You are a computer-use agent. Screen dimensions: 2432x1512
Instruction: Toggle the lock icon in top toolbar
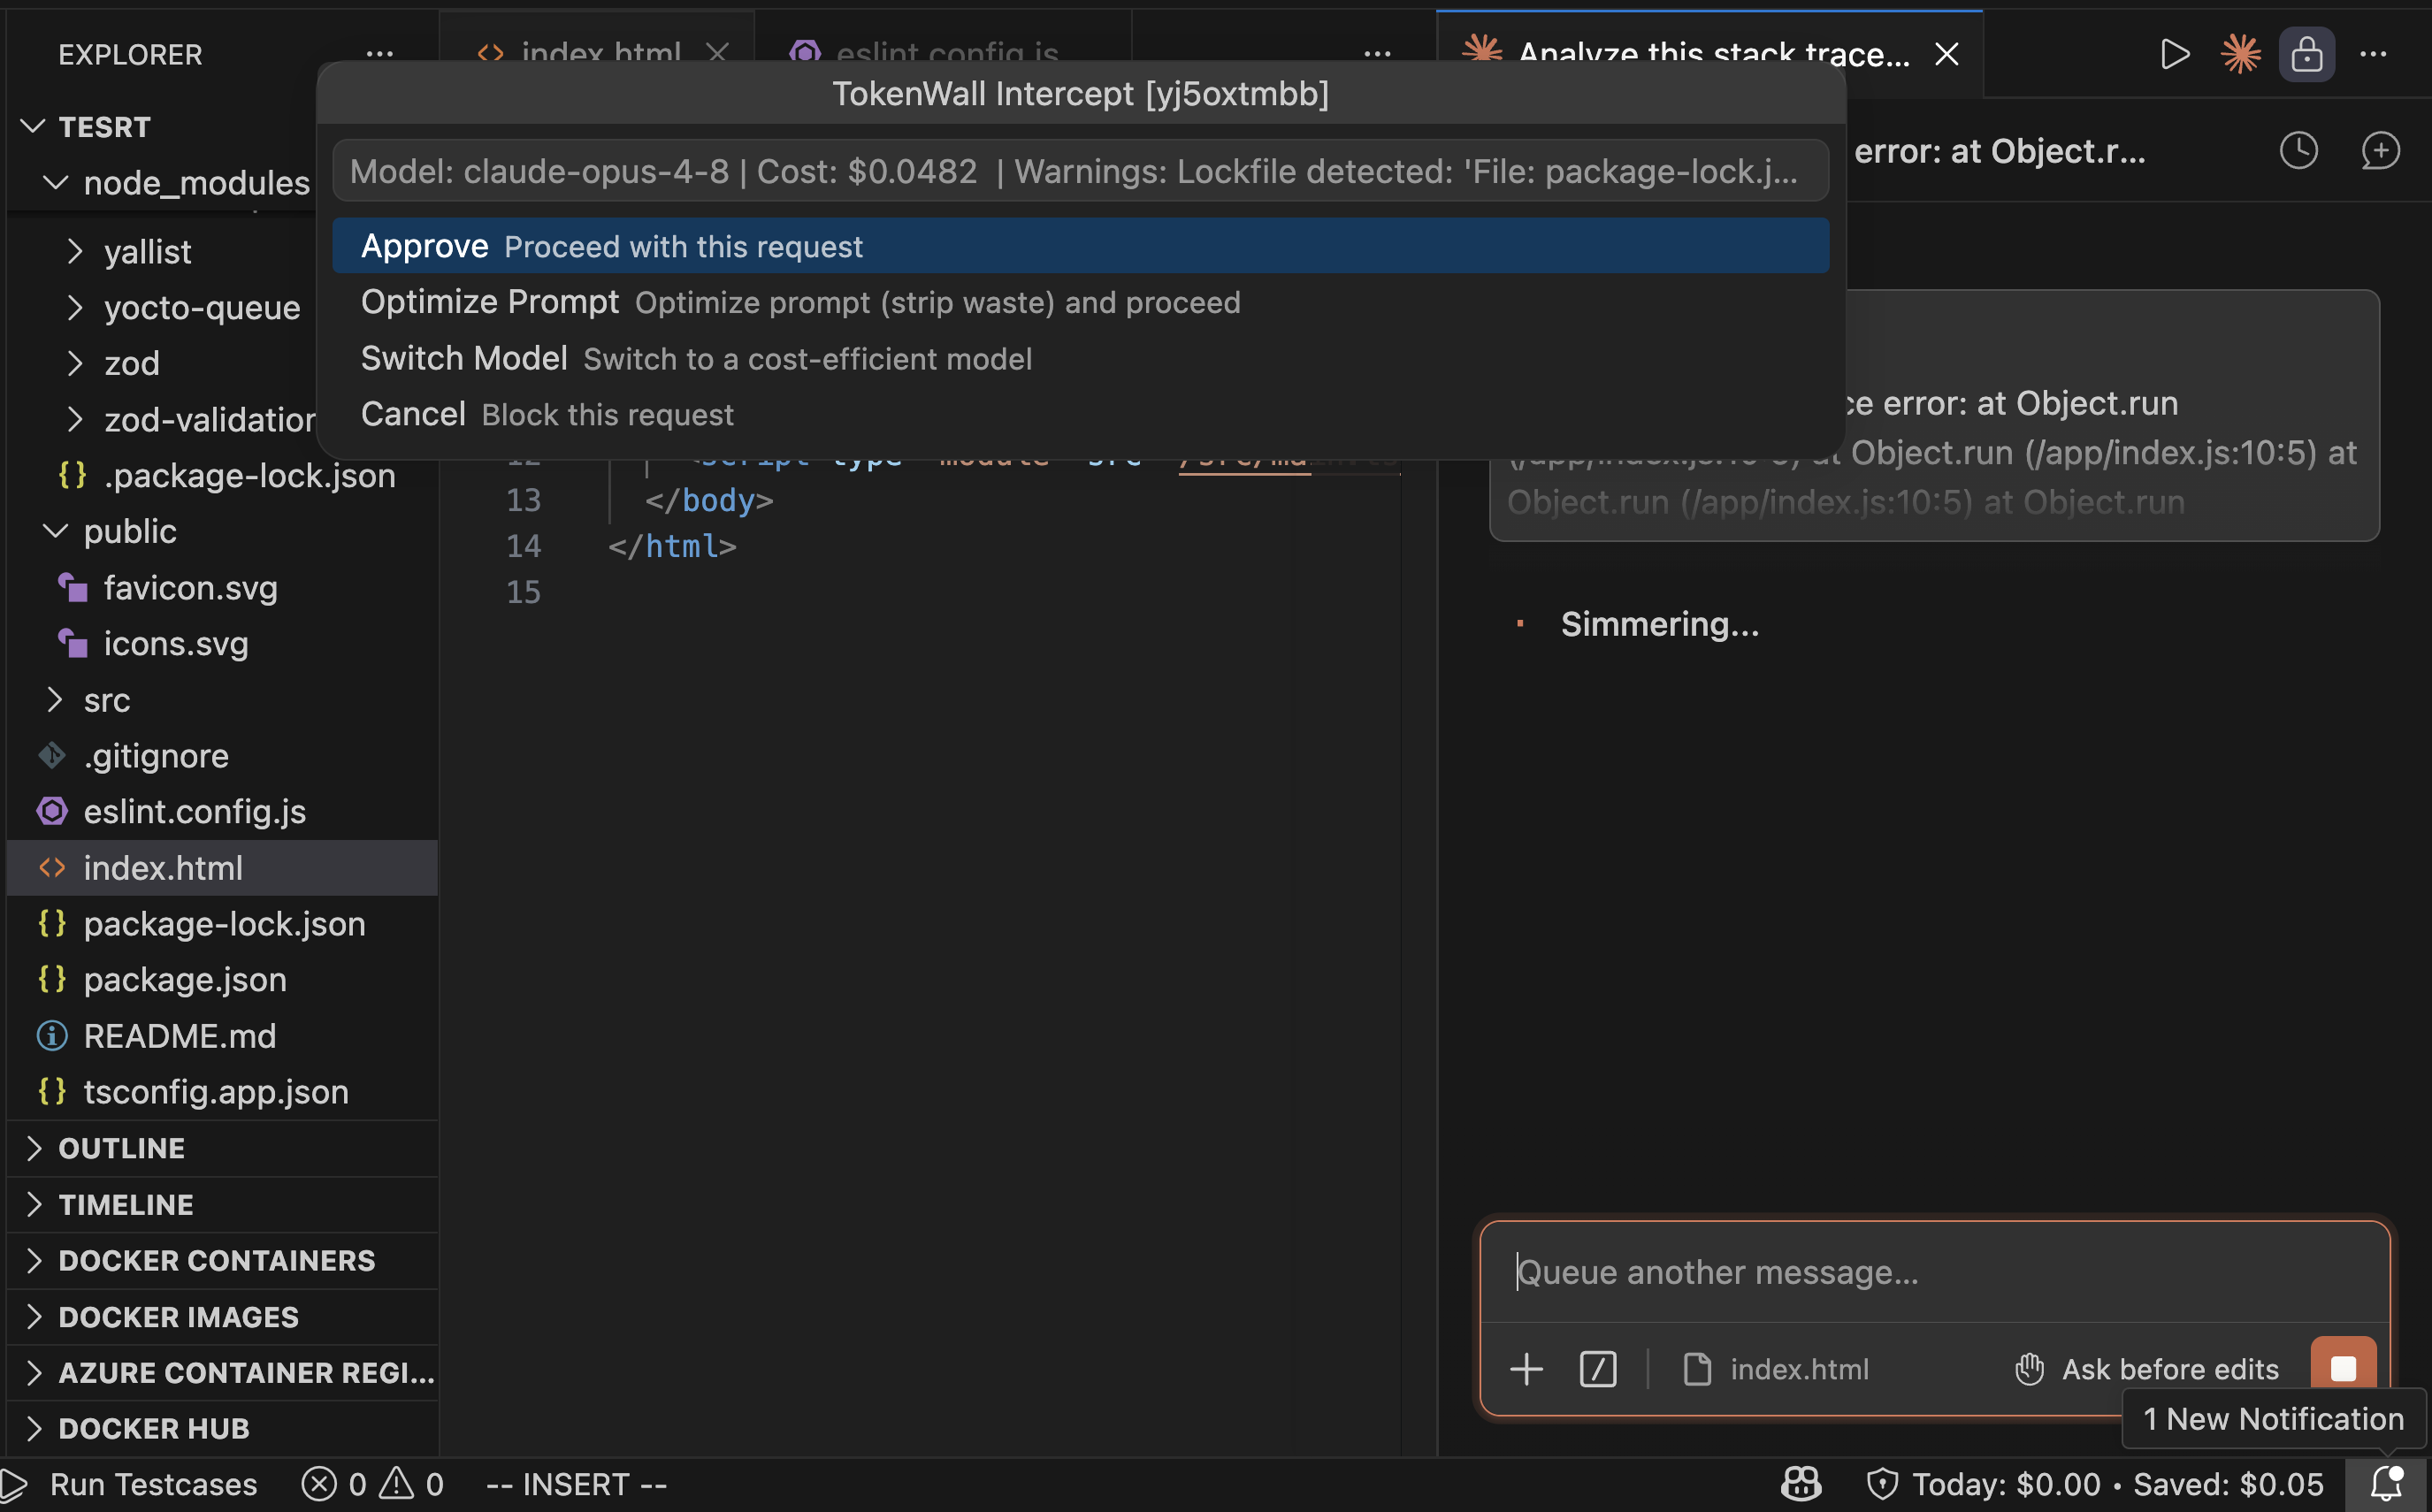[2306, 54]
